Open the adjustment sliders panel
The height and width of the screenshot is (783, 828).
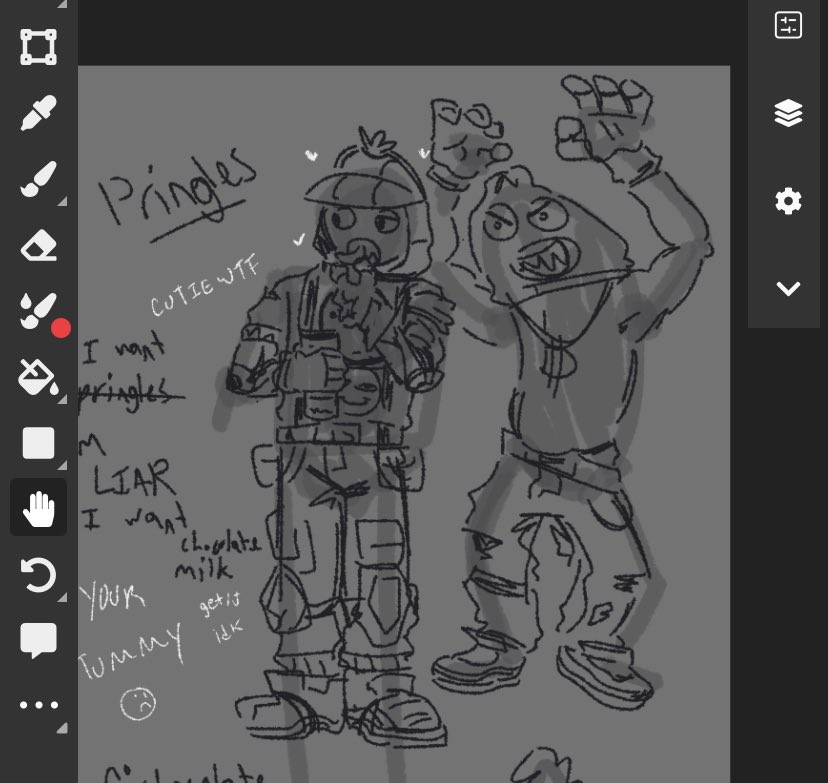click(x=788, y=25)
